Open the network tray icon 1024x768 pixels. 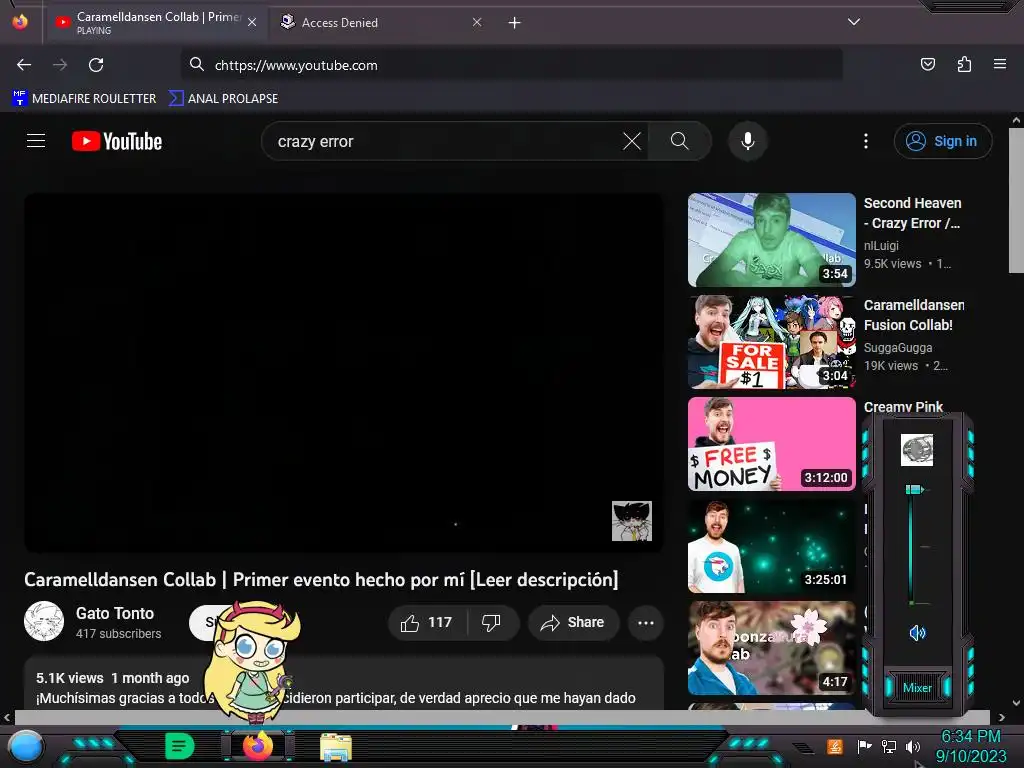[889, 746]
